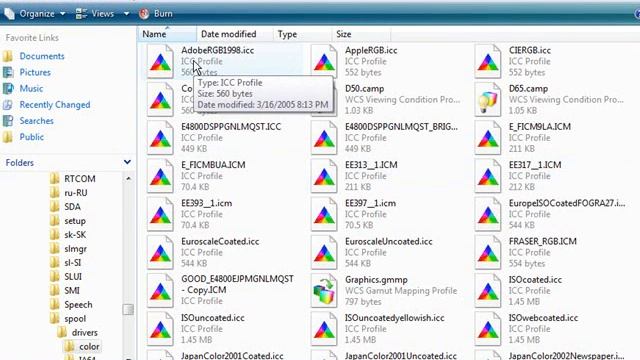Select AdobeRGB1998.icc profile icon

pos(160,62)
